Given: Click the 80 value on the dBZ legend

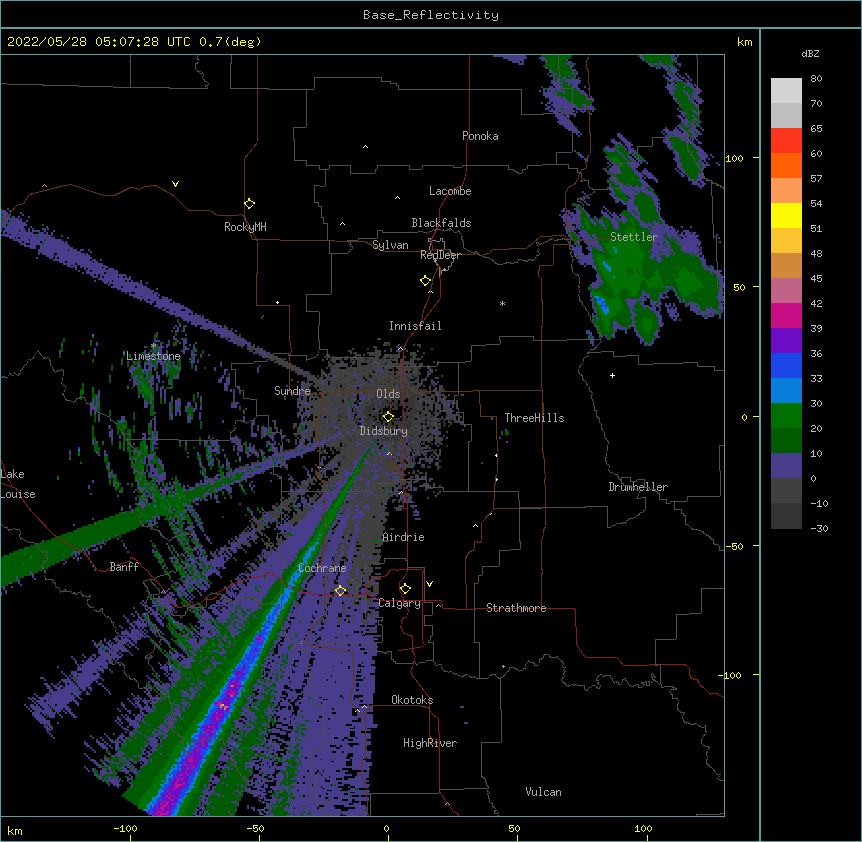Looking at the screenshot, I should tap(816, 79).
